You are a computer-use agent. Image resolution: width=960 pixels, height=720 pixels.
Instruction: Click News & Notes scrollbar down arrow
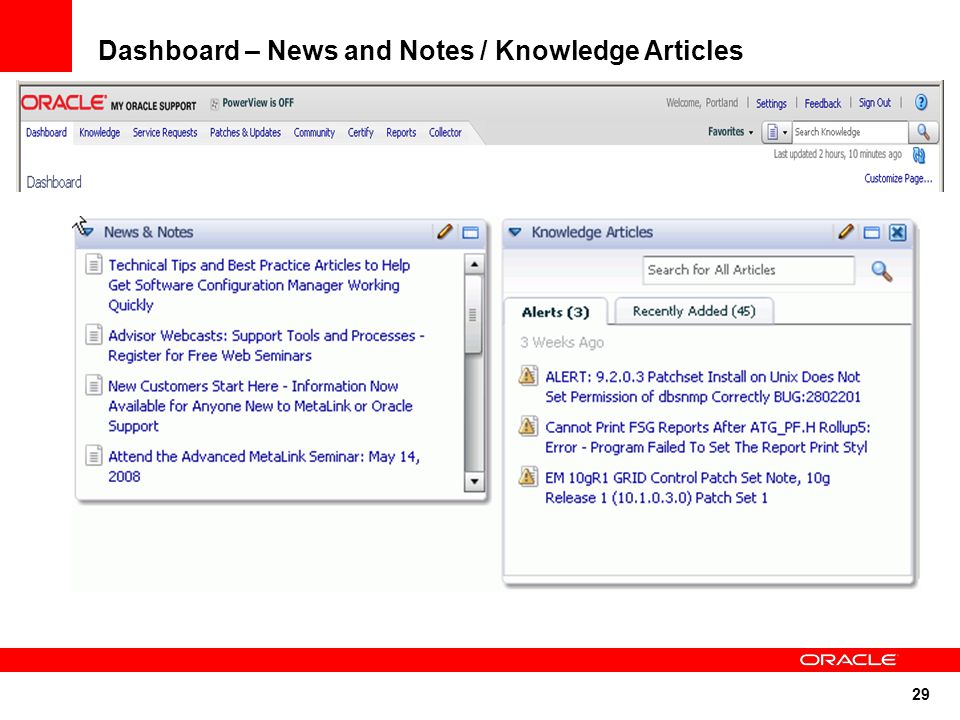474,481
